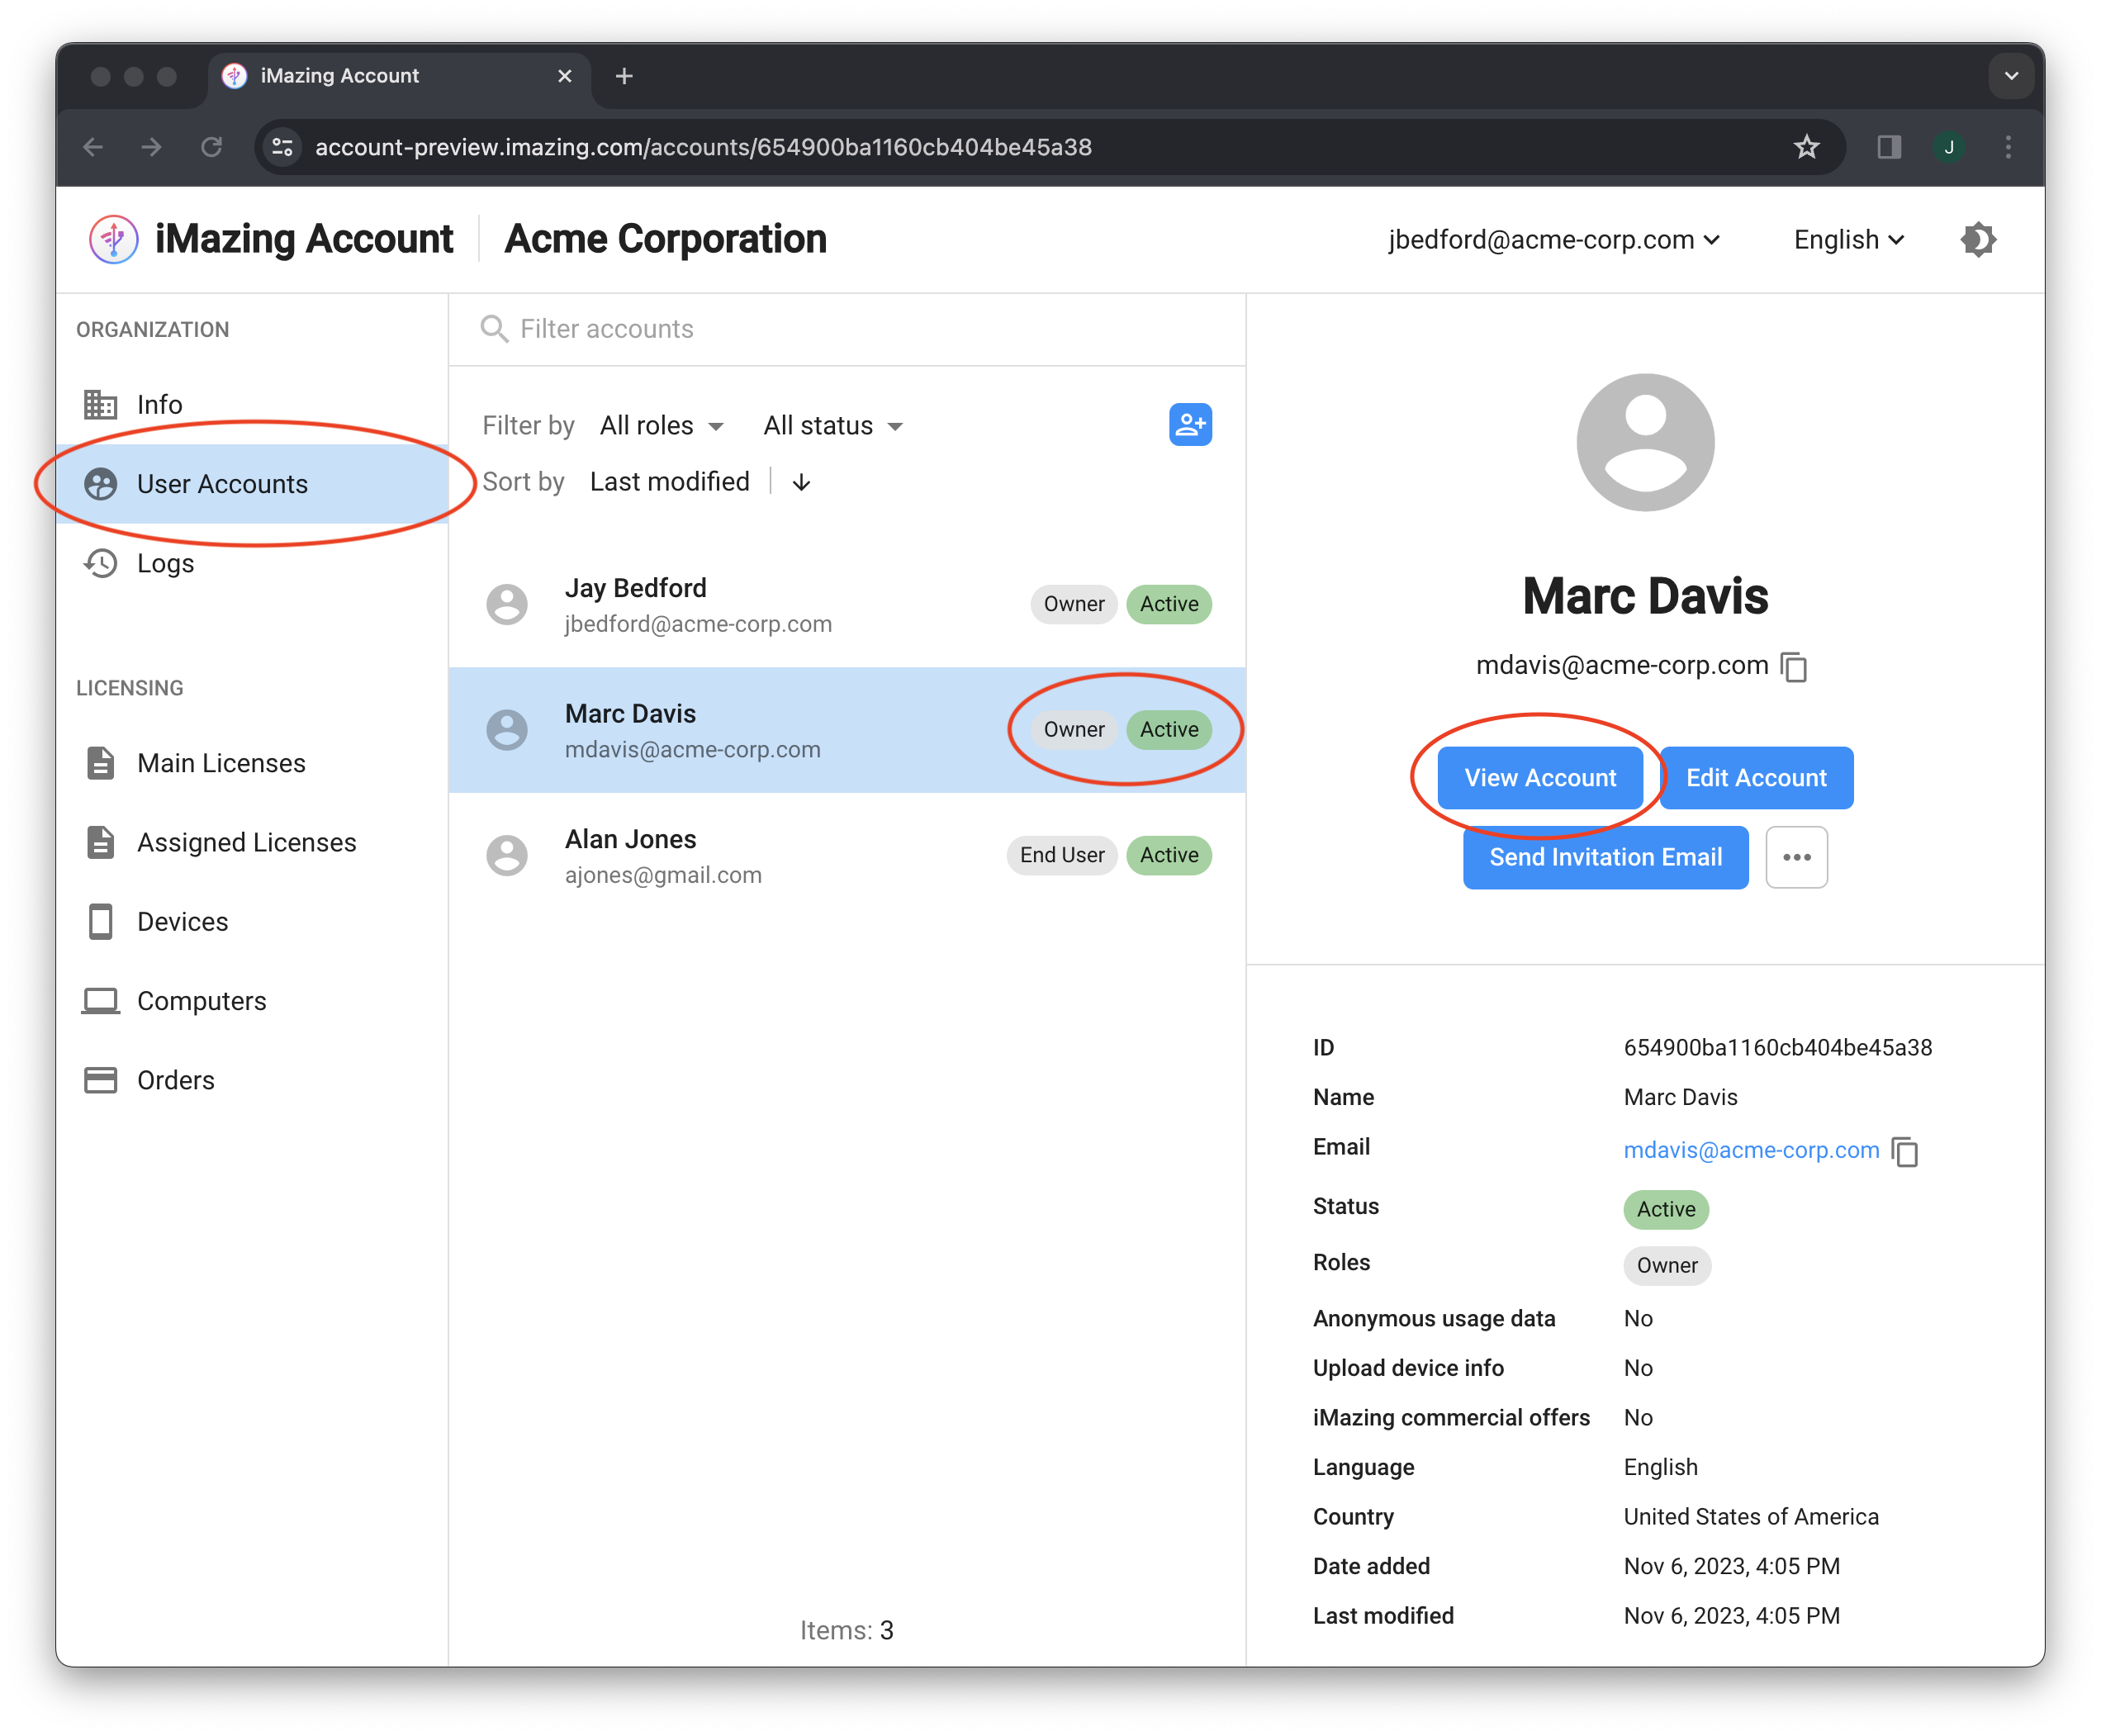Screen dimensions: 2101x1736
Task: Bookmark this page with the star icon
Action: click(1806, 147)
